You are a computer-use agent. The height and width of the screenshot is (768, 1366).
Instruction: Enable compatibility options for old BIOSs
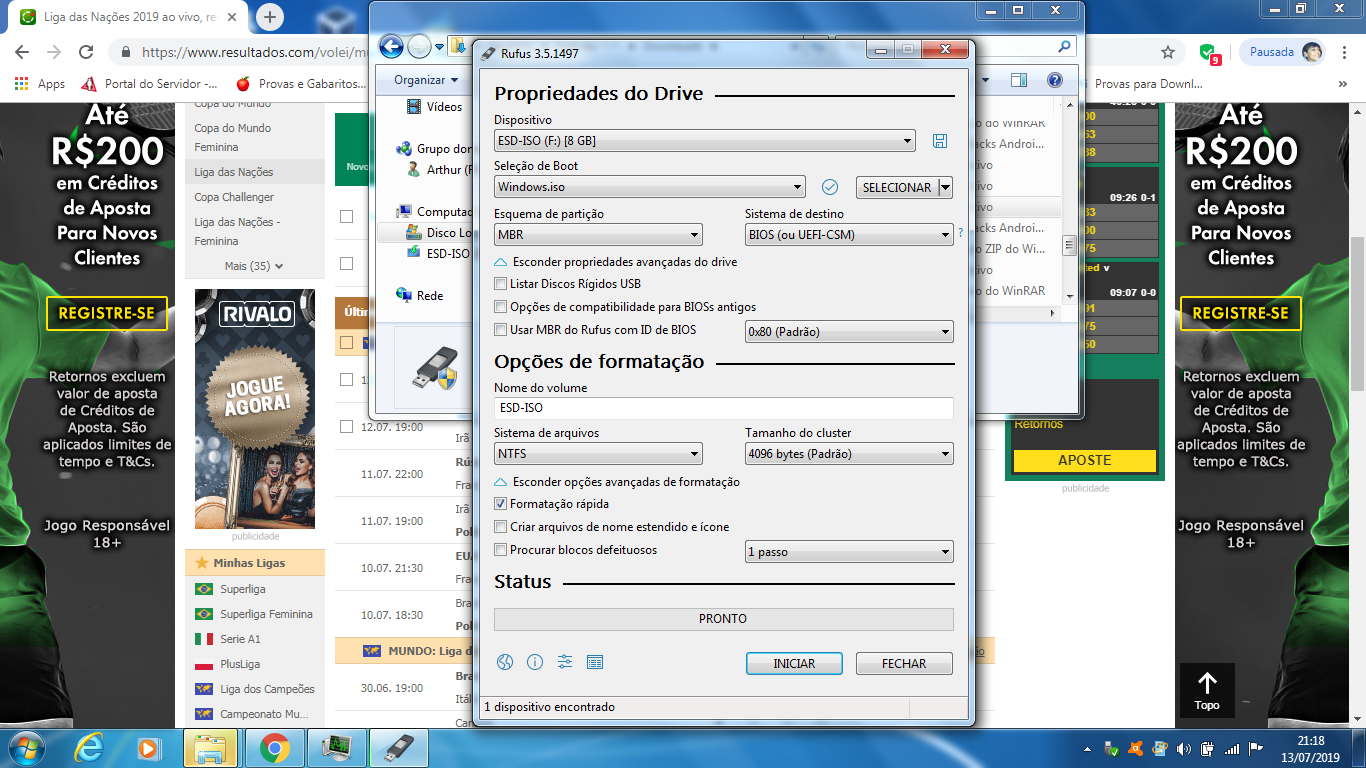pos(501,307)
